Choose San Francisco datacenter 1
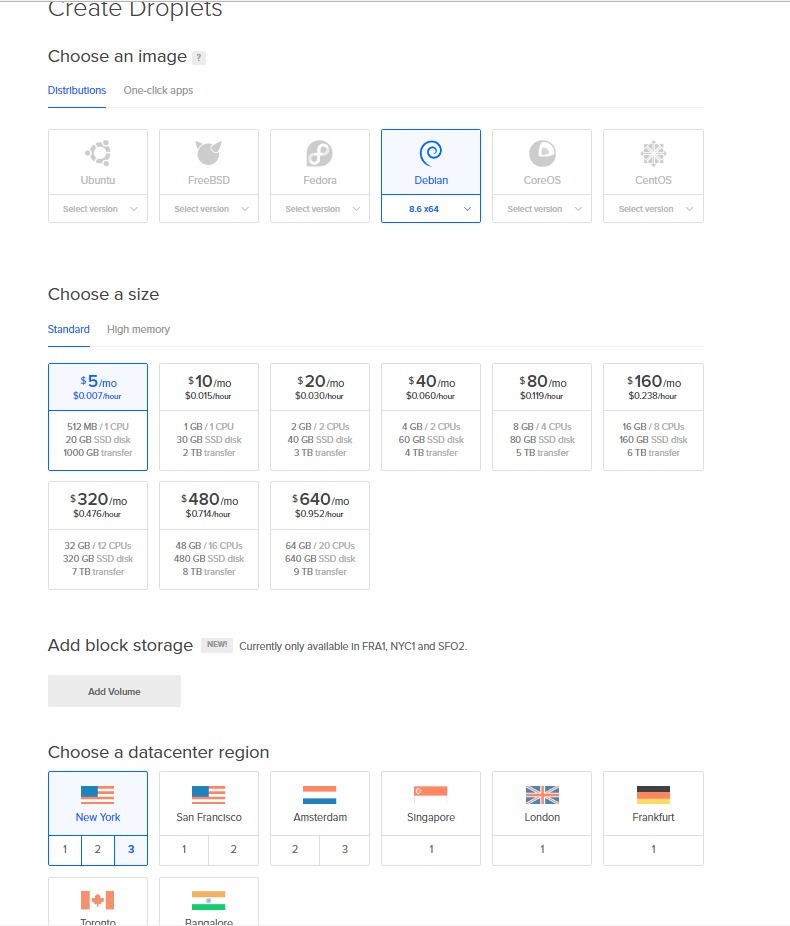The height and width of the screenshot is (926, 790). click(184, 849)
